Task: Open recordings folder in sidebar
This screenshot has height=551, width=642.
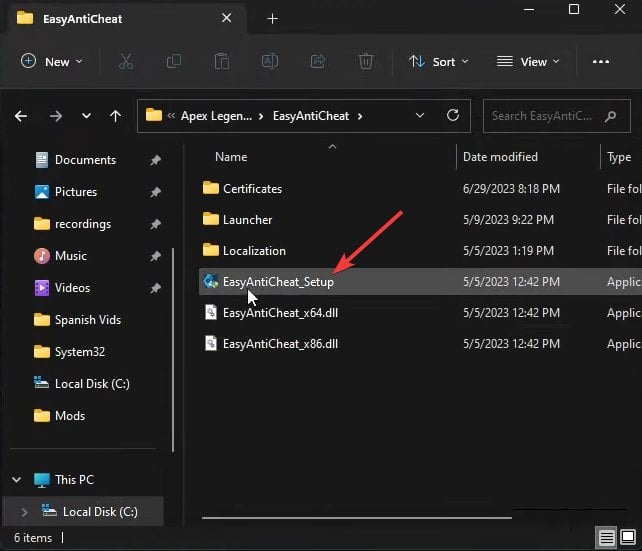Action: point(83,224)
